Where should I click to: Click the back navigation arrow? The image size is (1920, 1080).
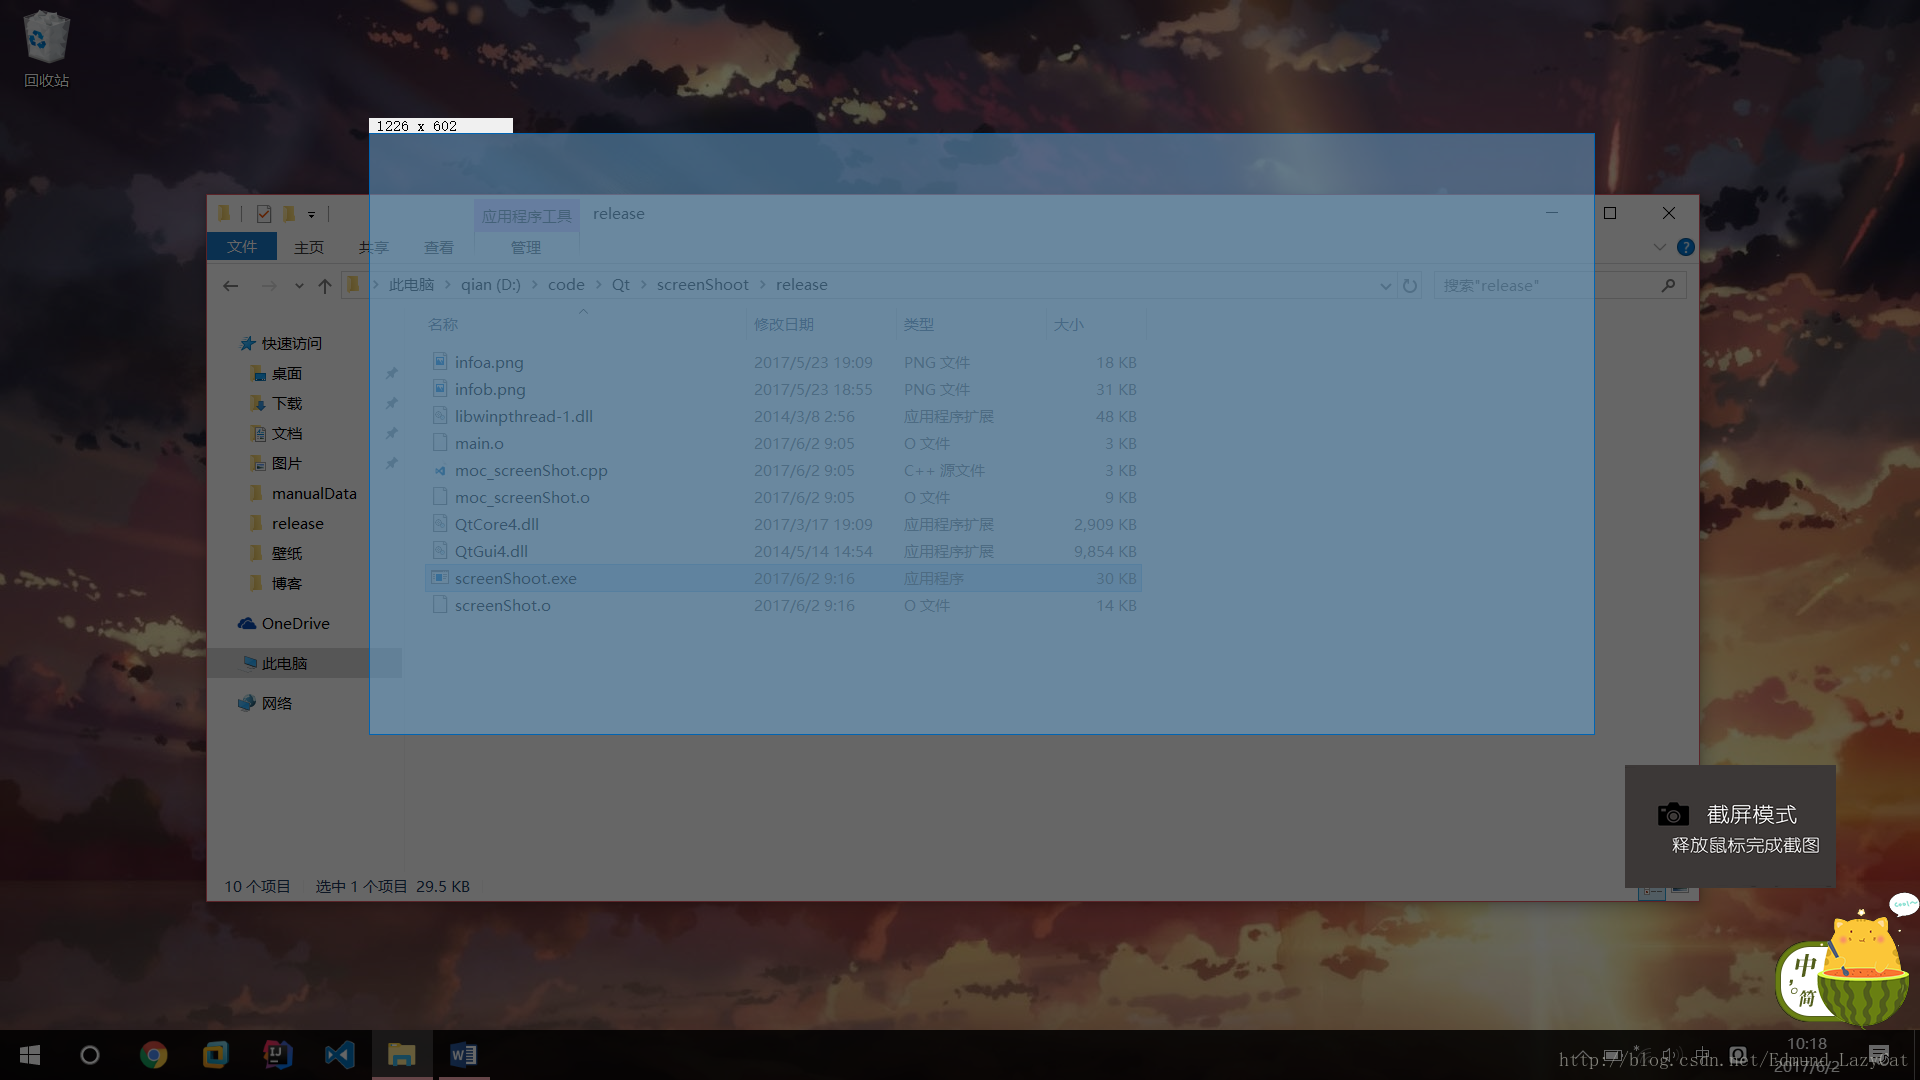(x=231, y=286)
